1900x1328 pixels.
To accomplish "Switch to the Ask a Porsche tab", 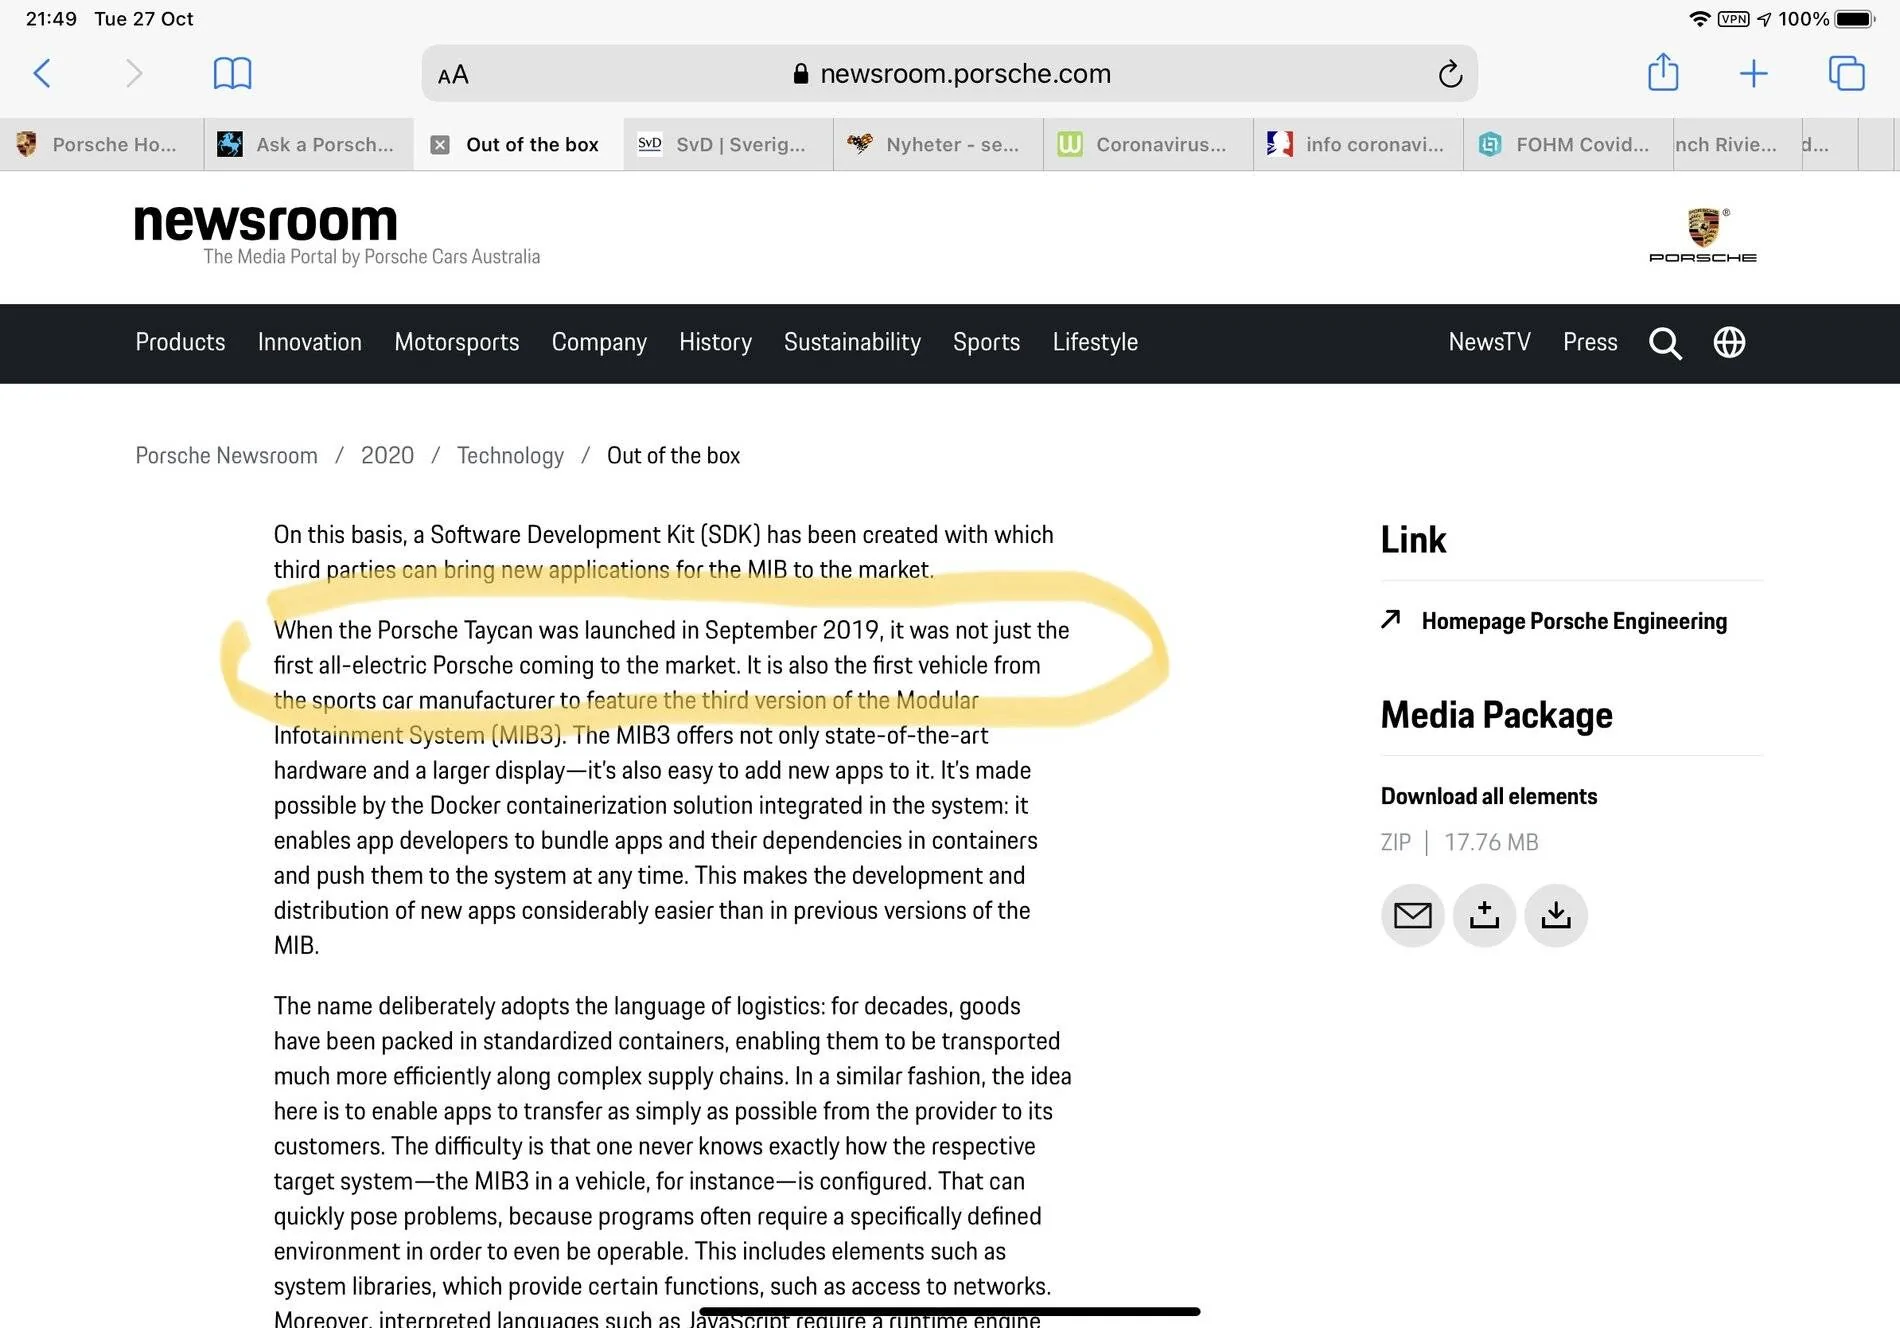I will 309,145.
